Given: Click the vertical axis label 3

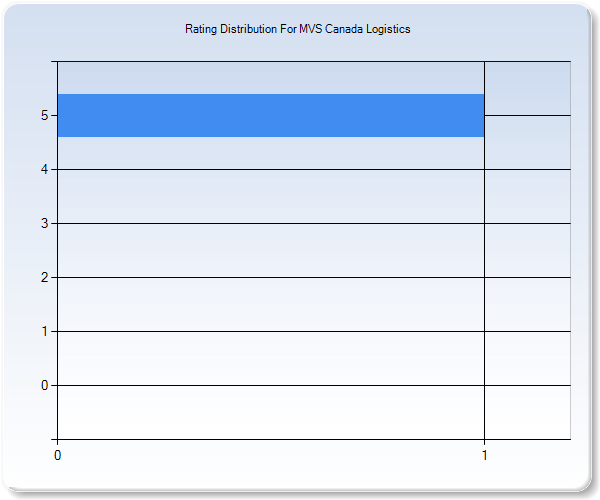Looking at the screenshot, I should click(45, 224).
